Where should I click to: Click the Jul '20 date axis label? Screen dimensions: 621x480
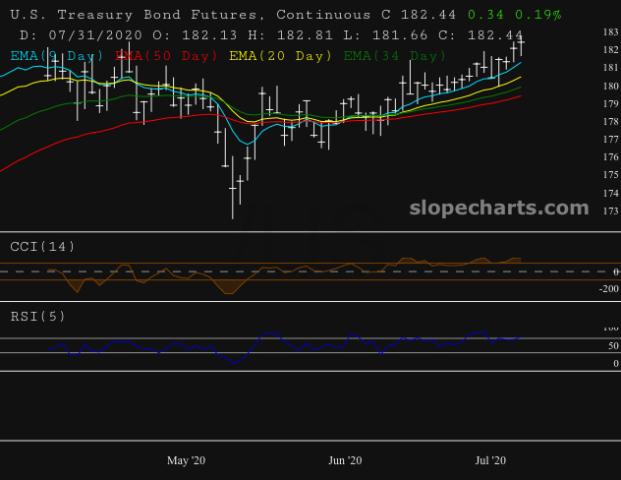click(x=490, y=460)
